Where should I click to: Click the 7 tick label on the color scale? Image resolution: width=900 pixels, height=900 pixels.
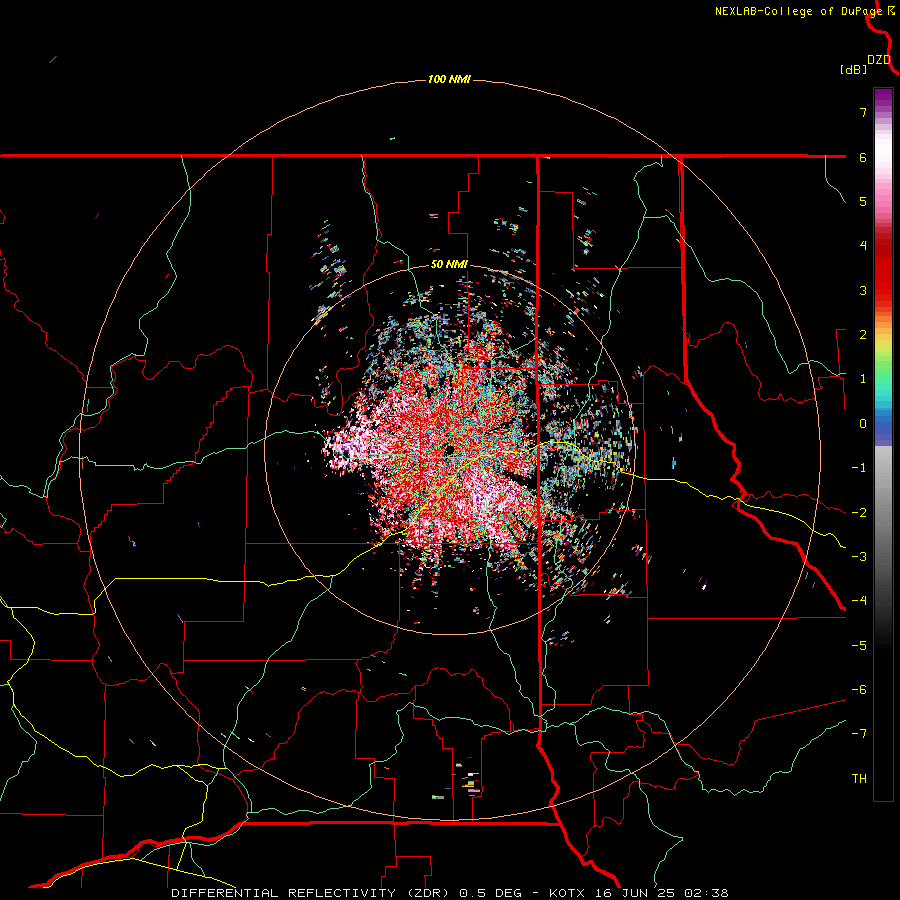[863, 112]
